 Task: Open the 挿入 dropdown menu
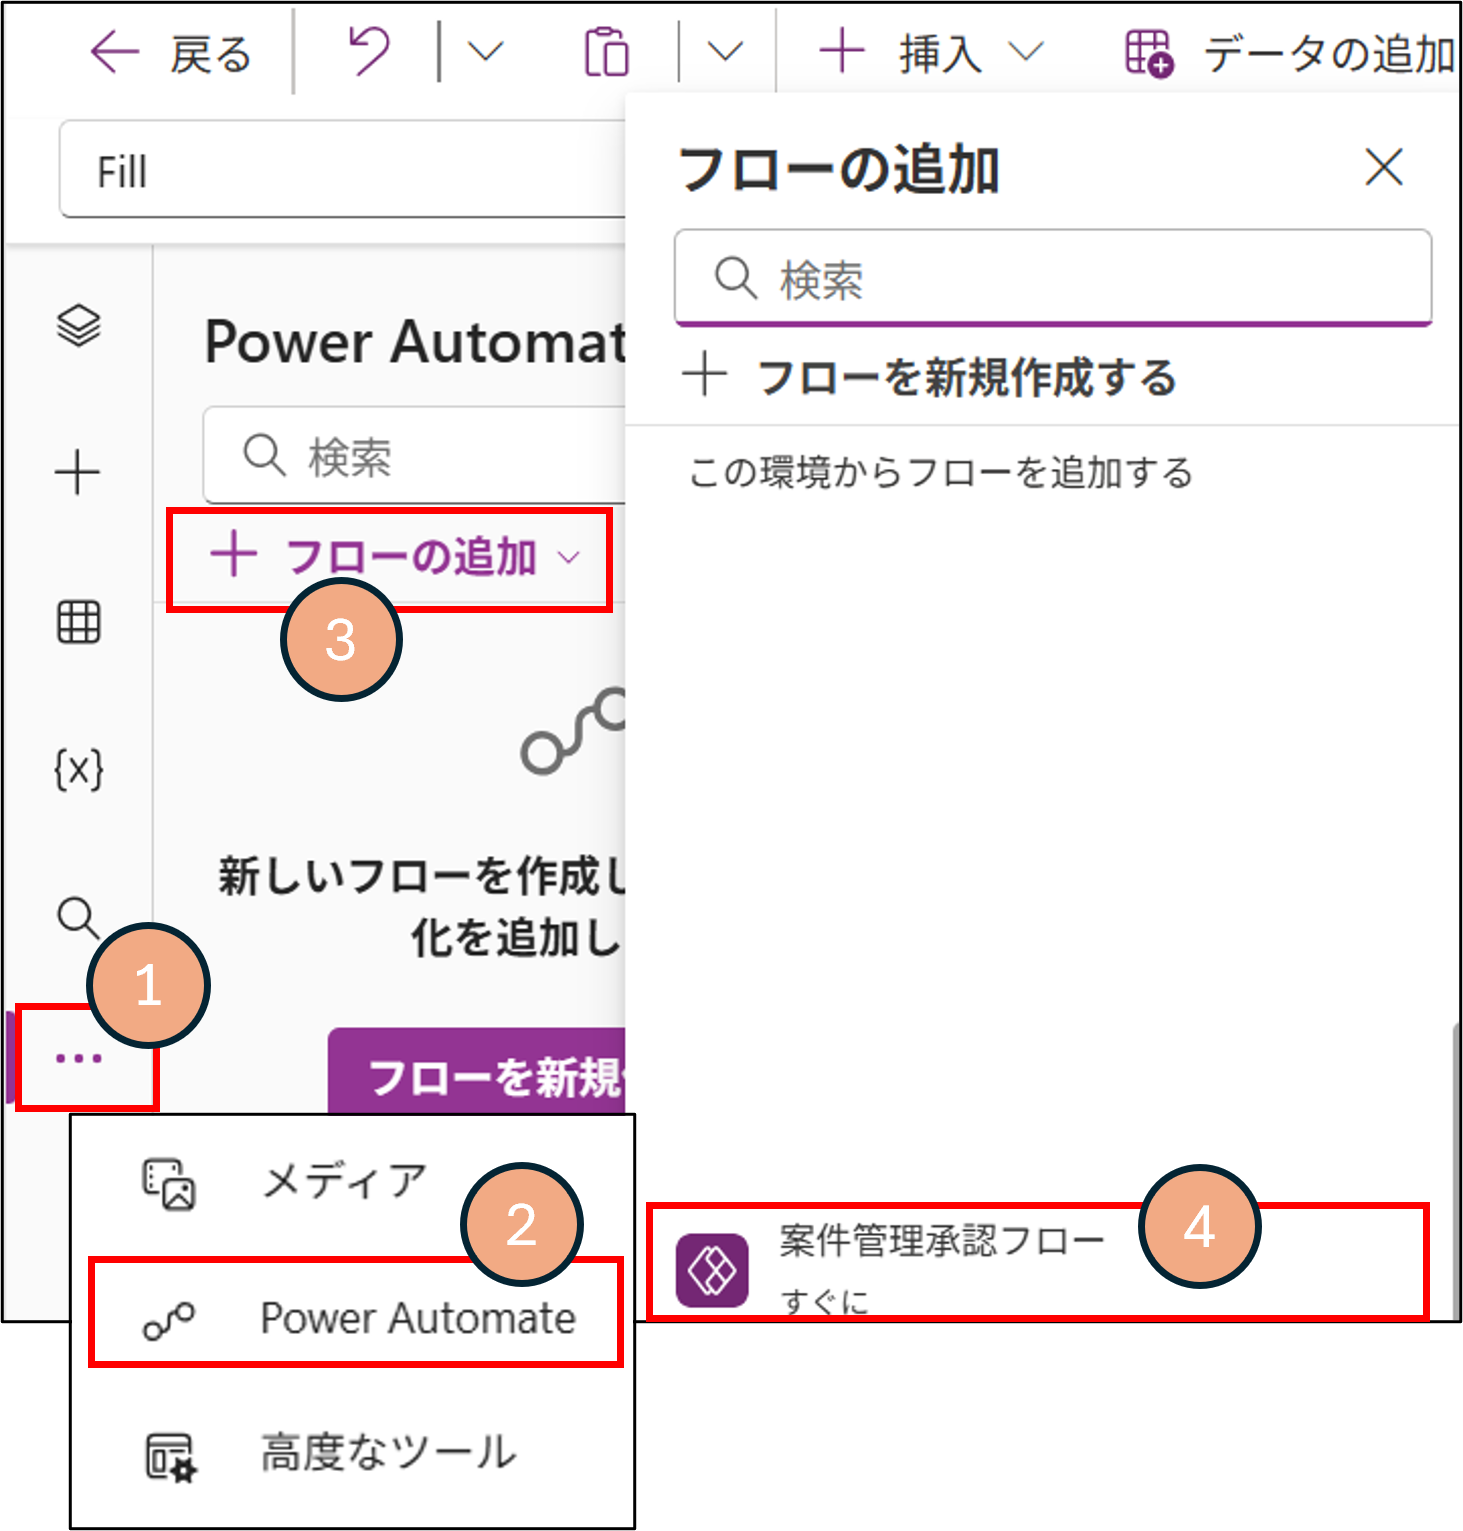[930, 52]
